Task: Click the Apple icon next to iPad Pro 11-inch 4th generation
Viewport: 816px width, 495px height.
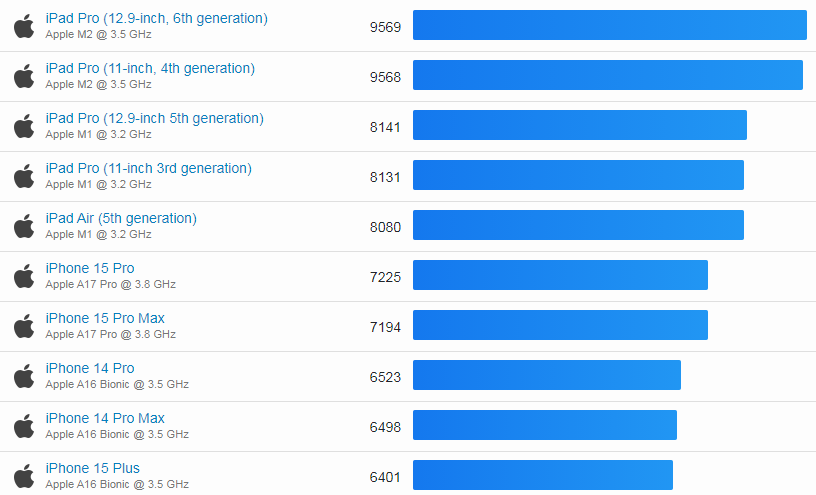Action: [x=24, y=76]
